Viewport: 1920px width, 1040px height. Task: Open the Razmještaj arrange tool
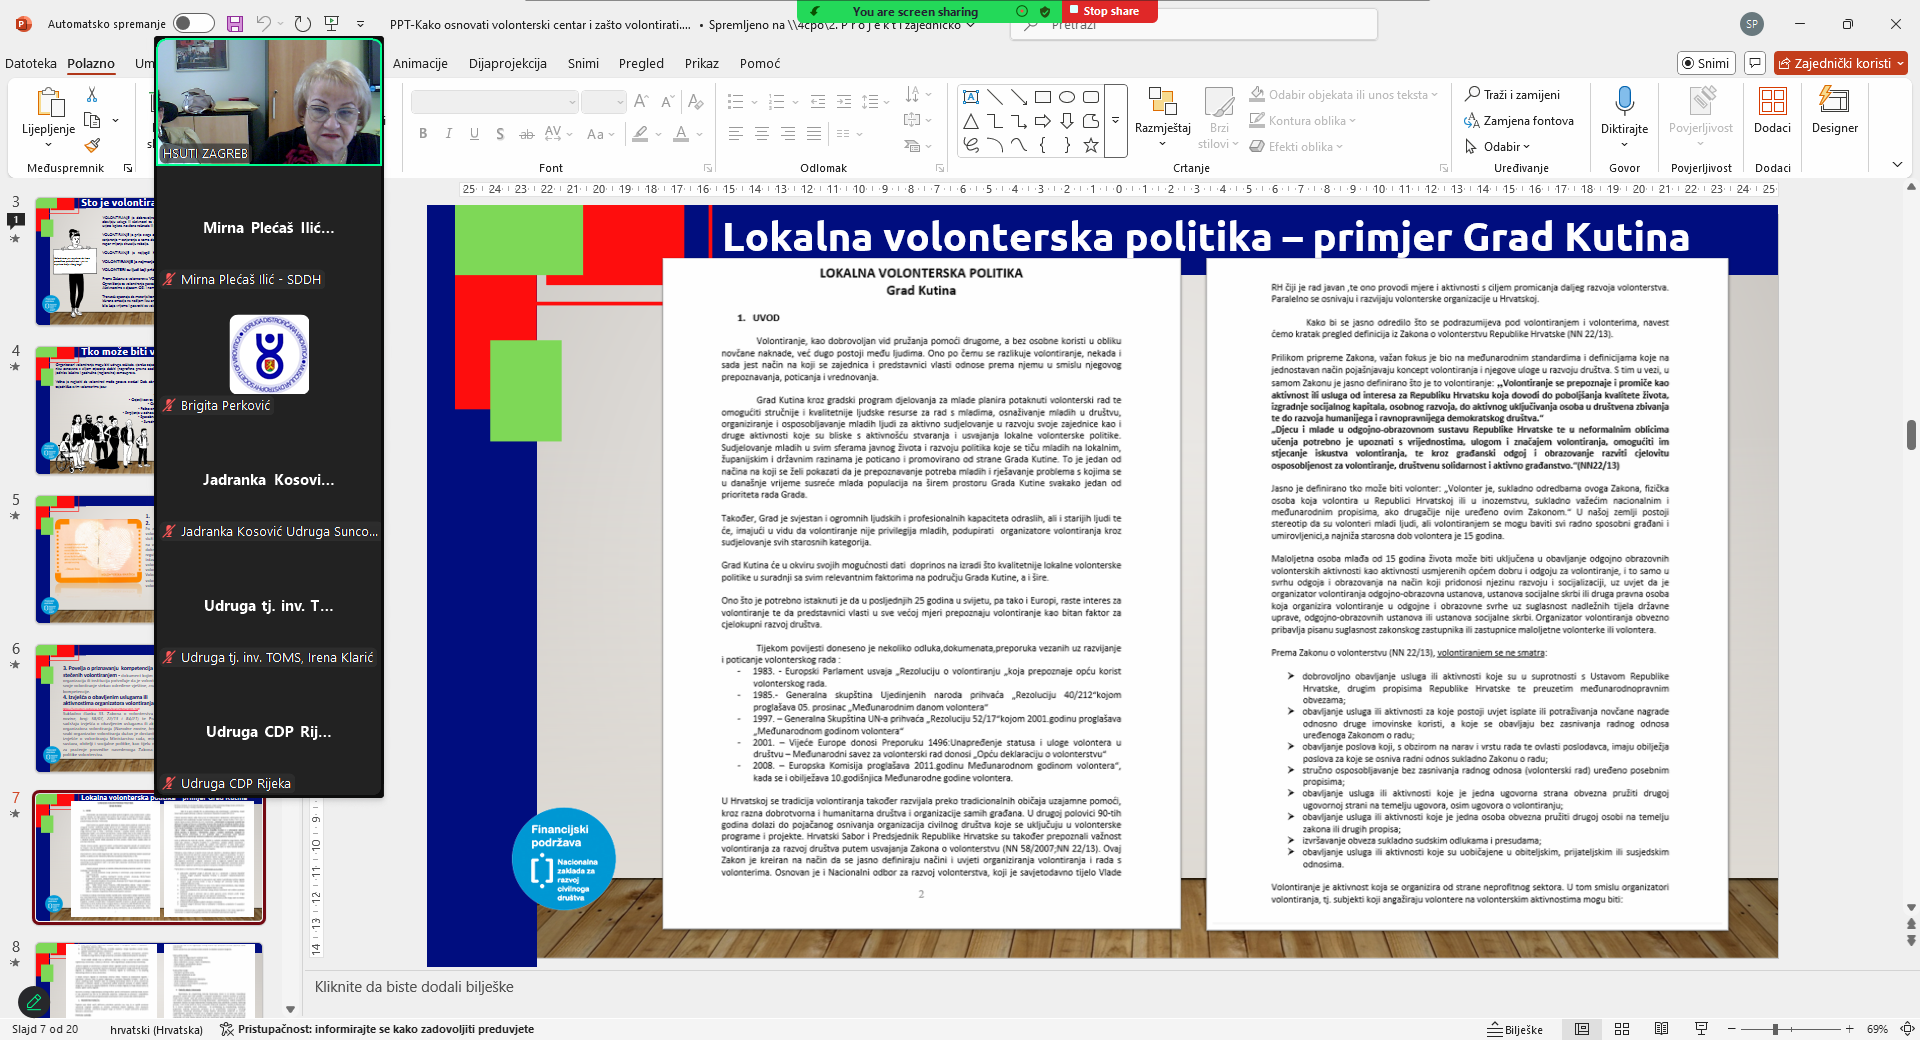[1162, 108]
